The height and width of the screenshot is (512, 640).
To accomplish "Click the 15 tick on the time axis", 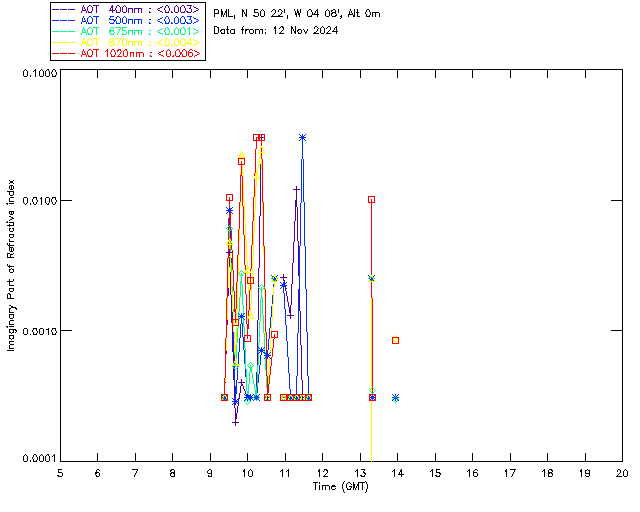I will coord(435,472).
